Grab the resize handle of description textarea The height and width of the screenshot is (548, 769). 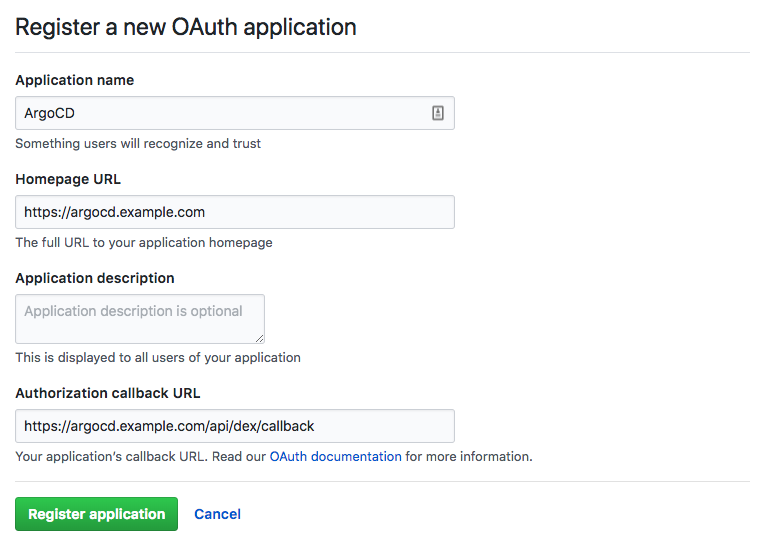pyautogui.click(x=259, y=338)
